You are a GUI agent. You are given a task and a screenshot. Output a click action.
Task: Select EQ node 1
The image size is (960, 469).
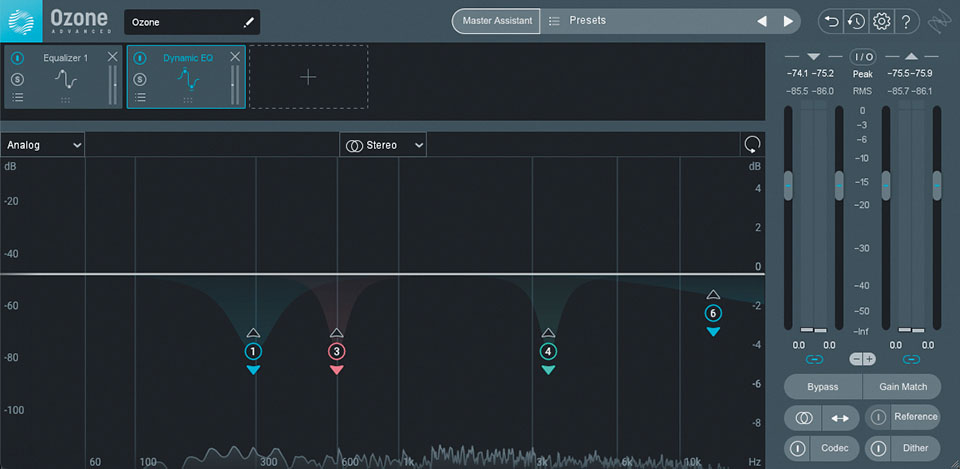253,351
